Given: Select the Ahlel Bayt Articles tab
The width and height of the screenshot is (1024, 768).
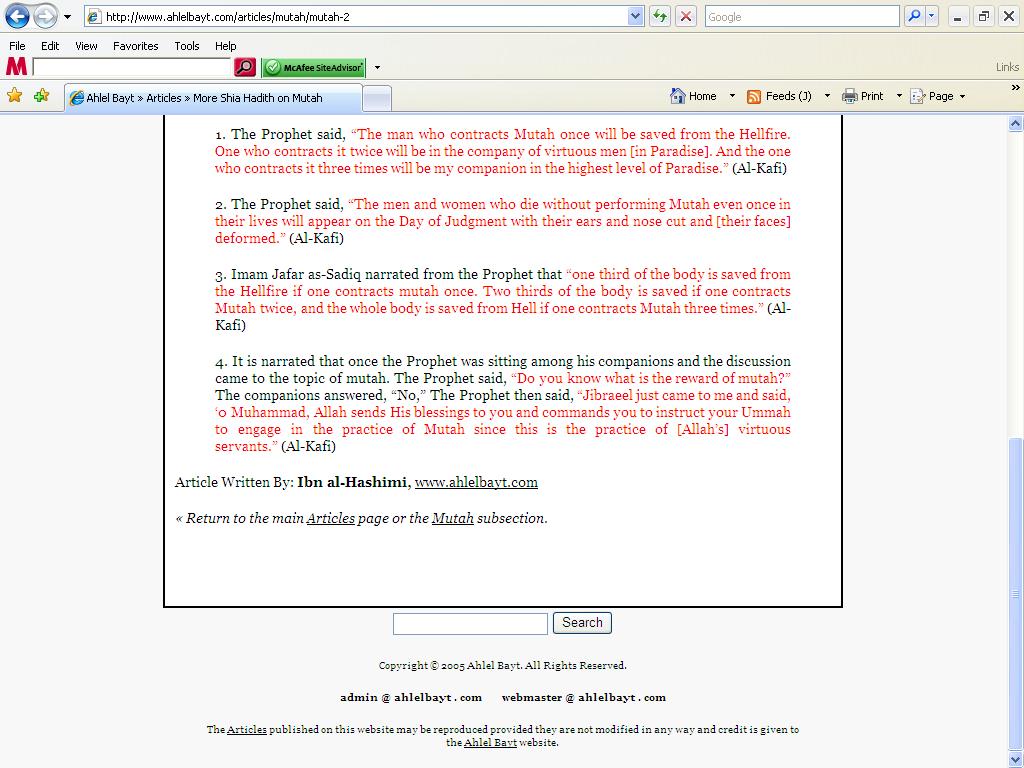Looking at the screenshot, I should tap(213, 98).
